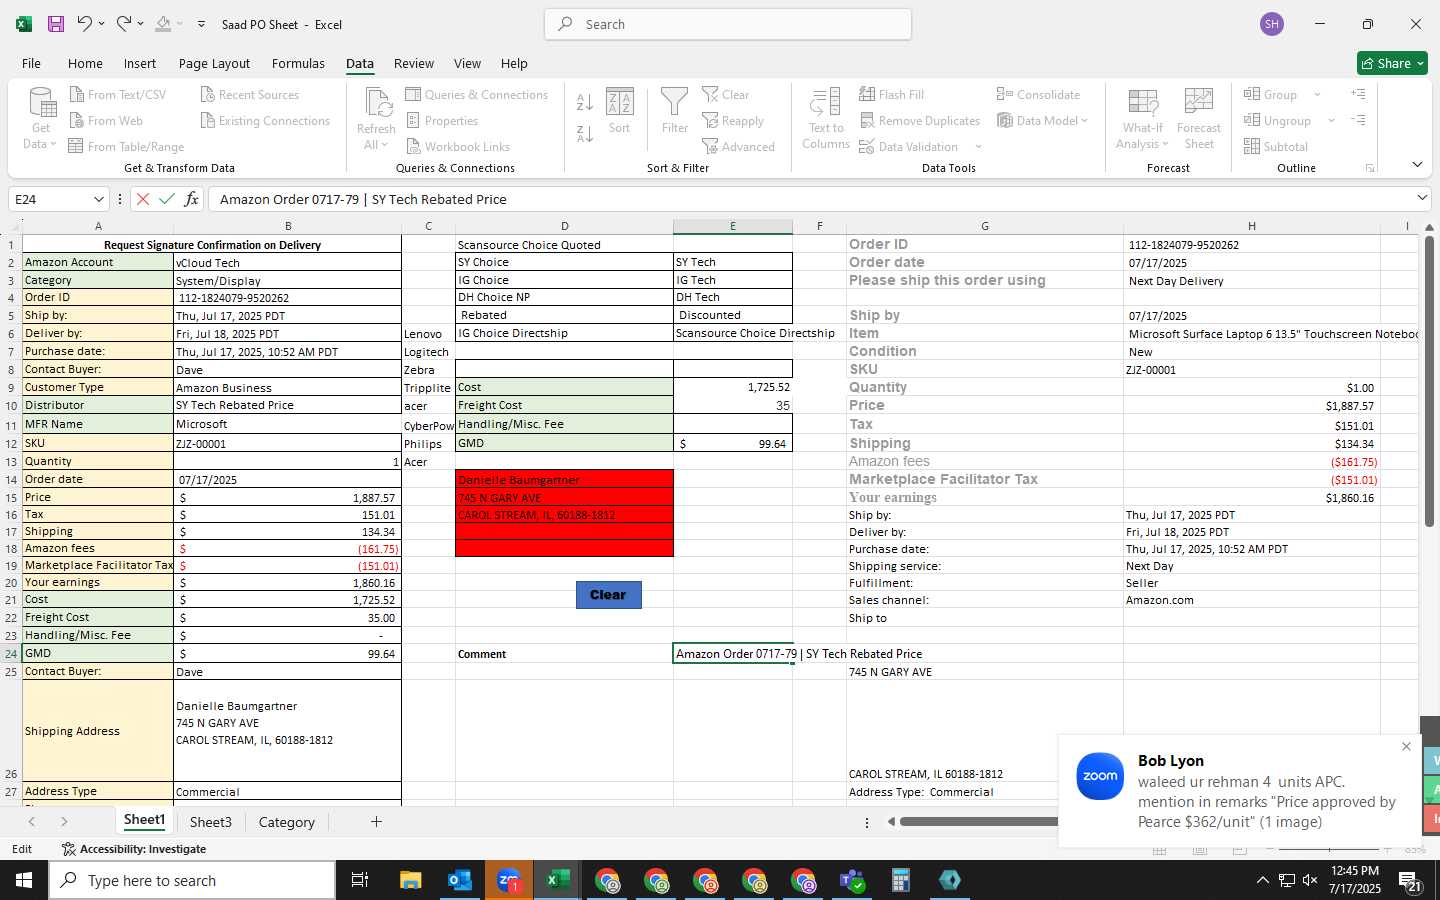
Task: Open Outlook from taskbar
Action: (x=459, y=880)
